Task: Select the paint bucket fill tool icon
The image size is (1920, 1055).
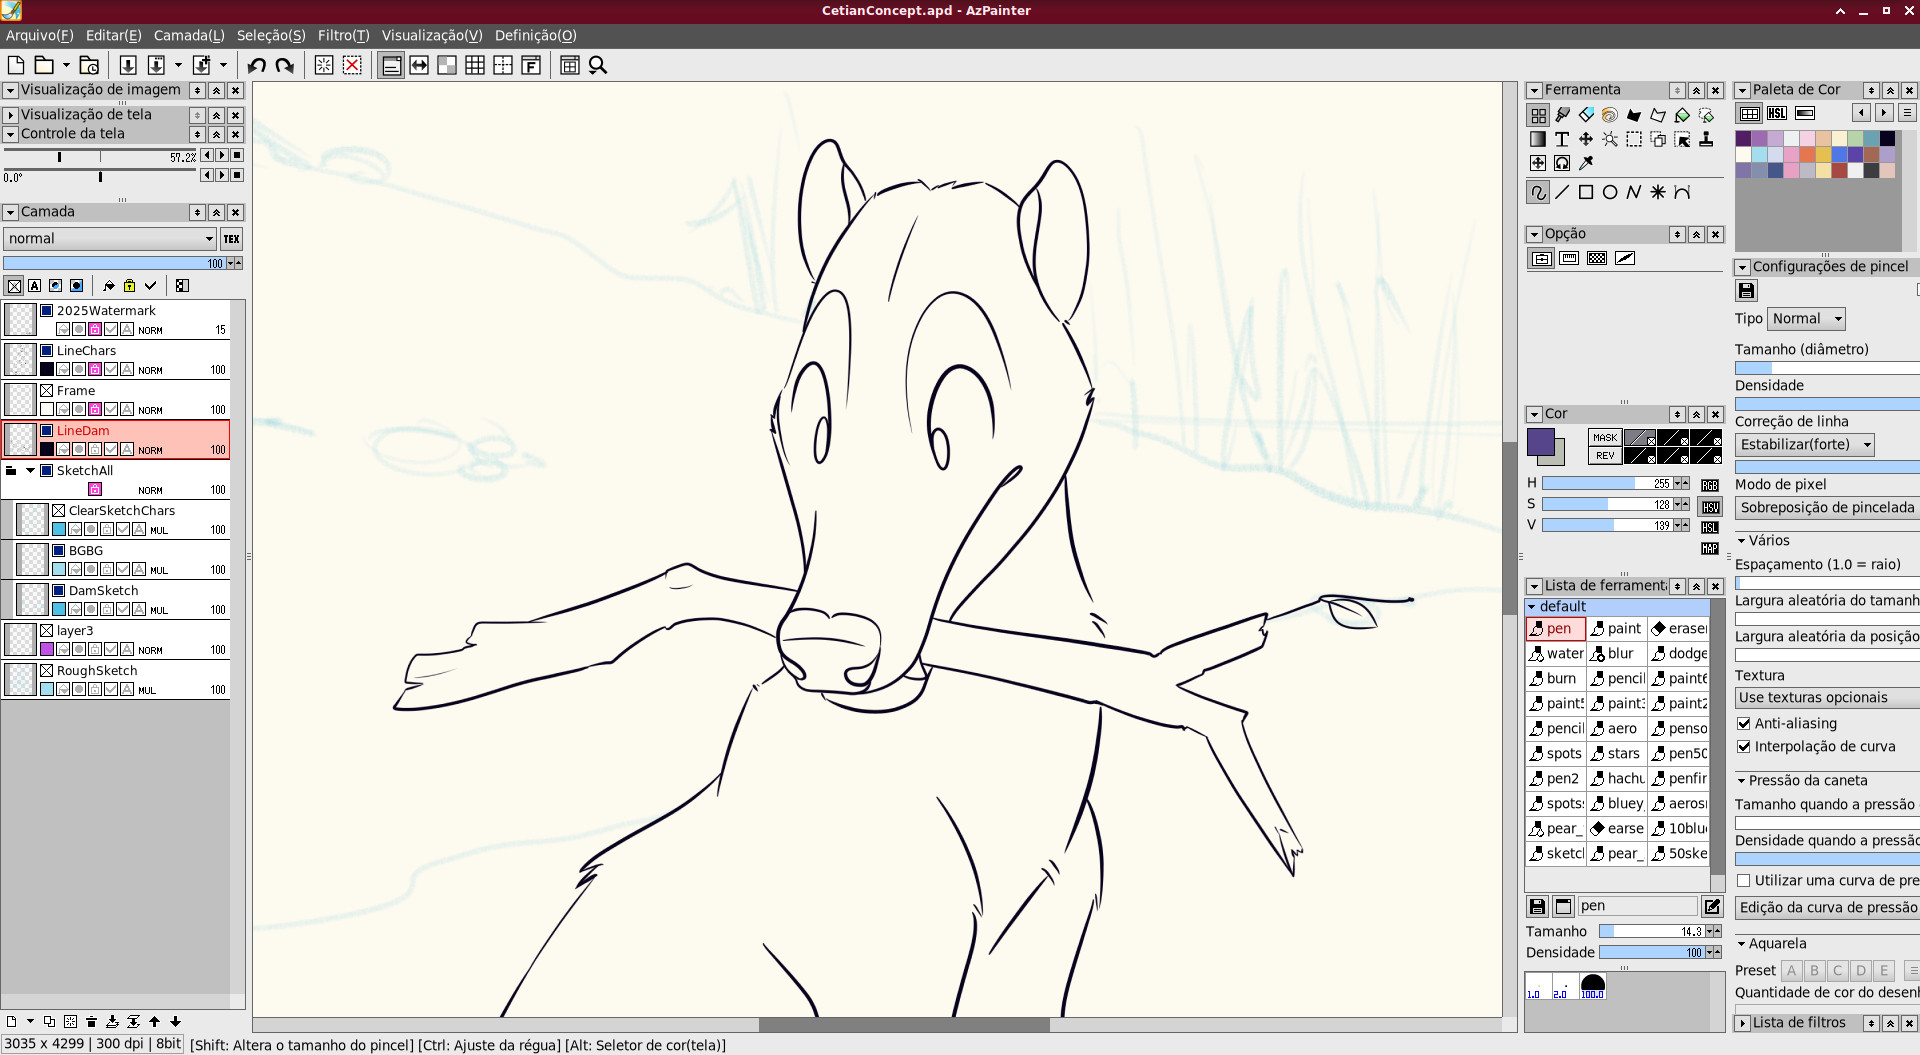Action: tap(1682, 115)
